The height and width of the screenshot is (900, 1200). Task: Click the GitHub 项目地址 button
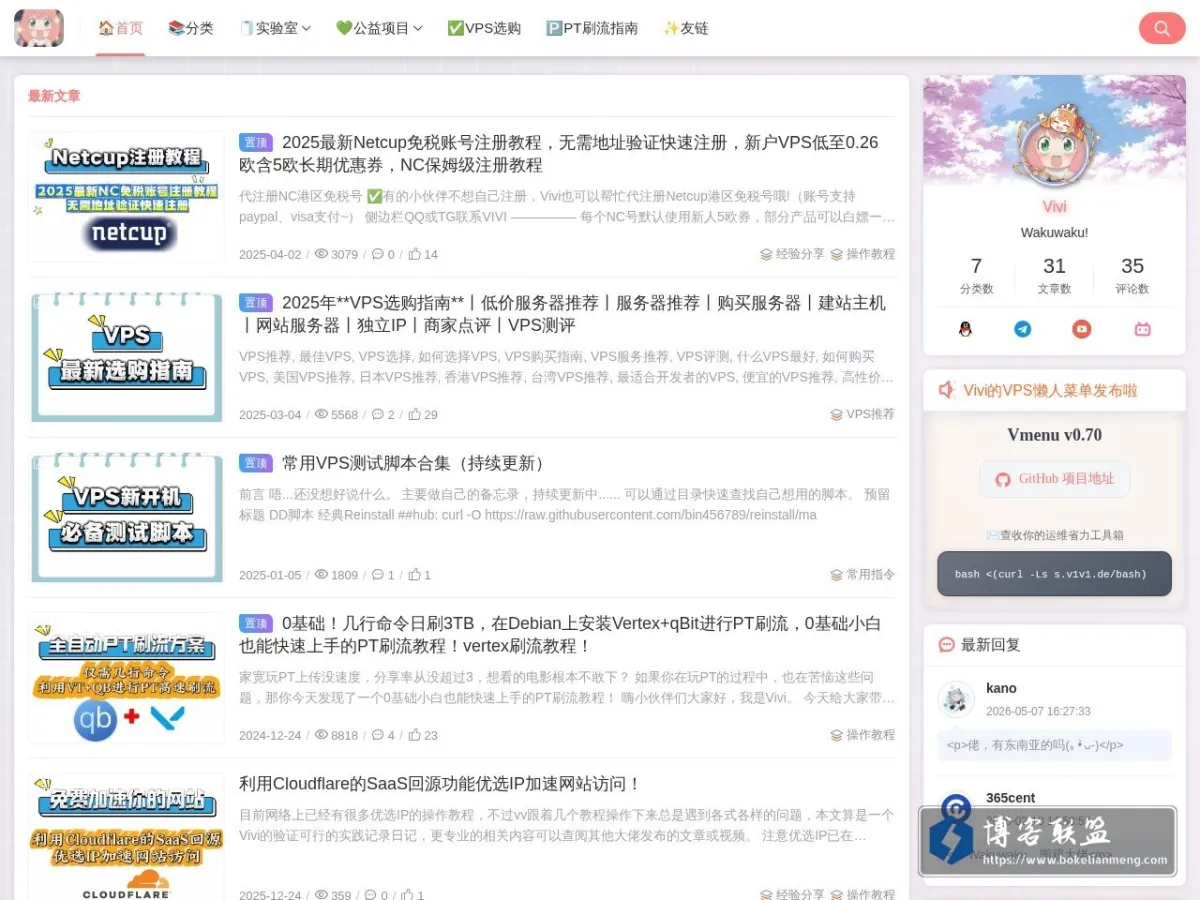tap(1055, 479)
